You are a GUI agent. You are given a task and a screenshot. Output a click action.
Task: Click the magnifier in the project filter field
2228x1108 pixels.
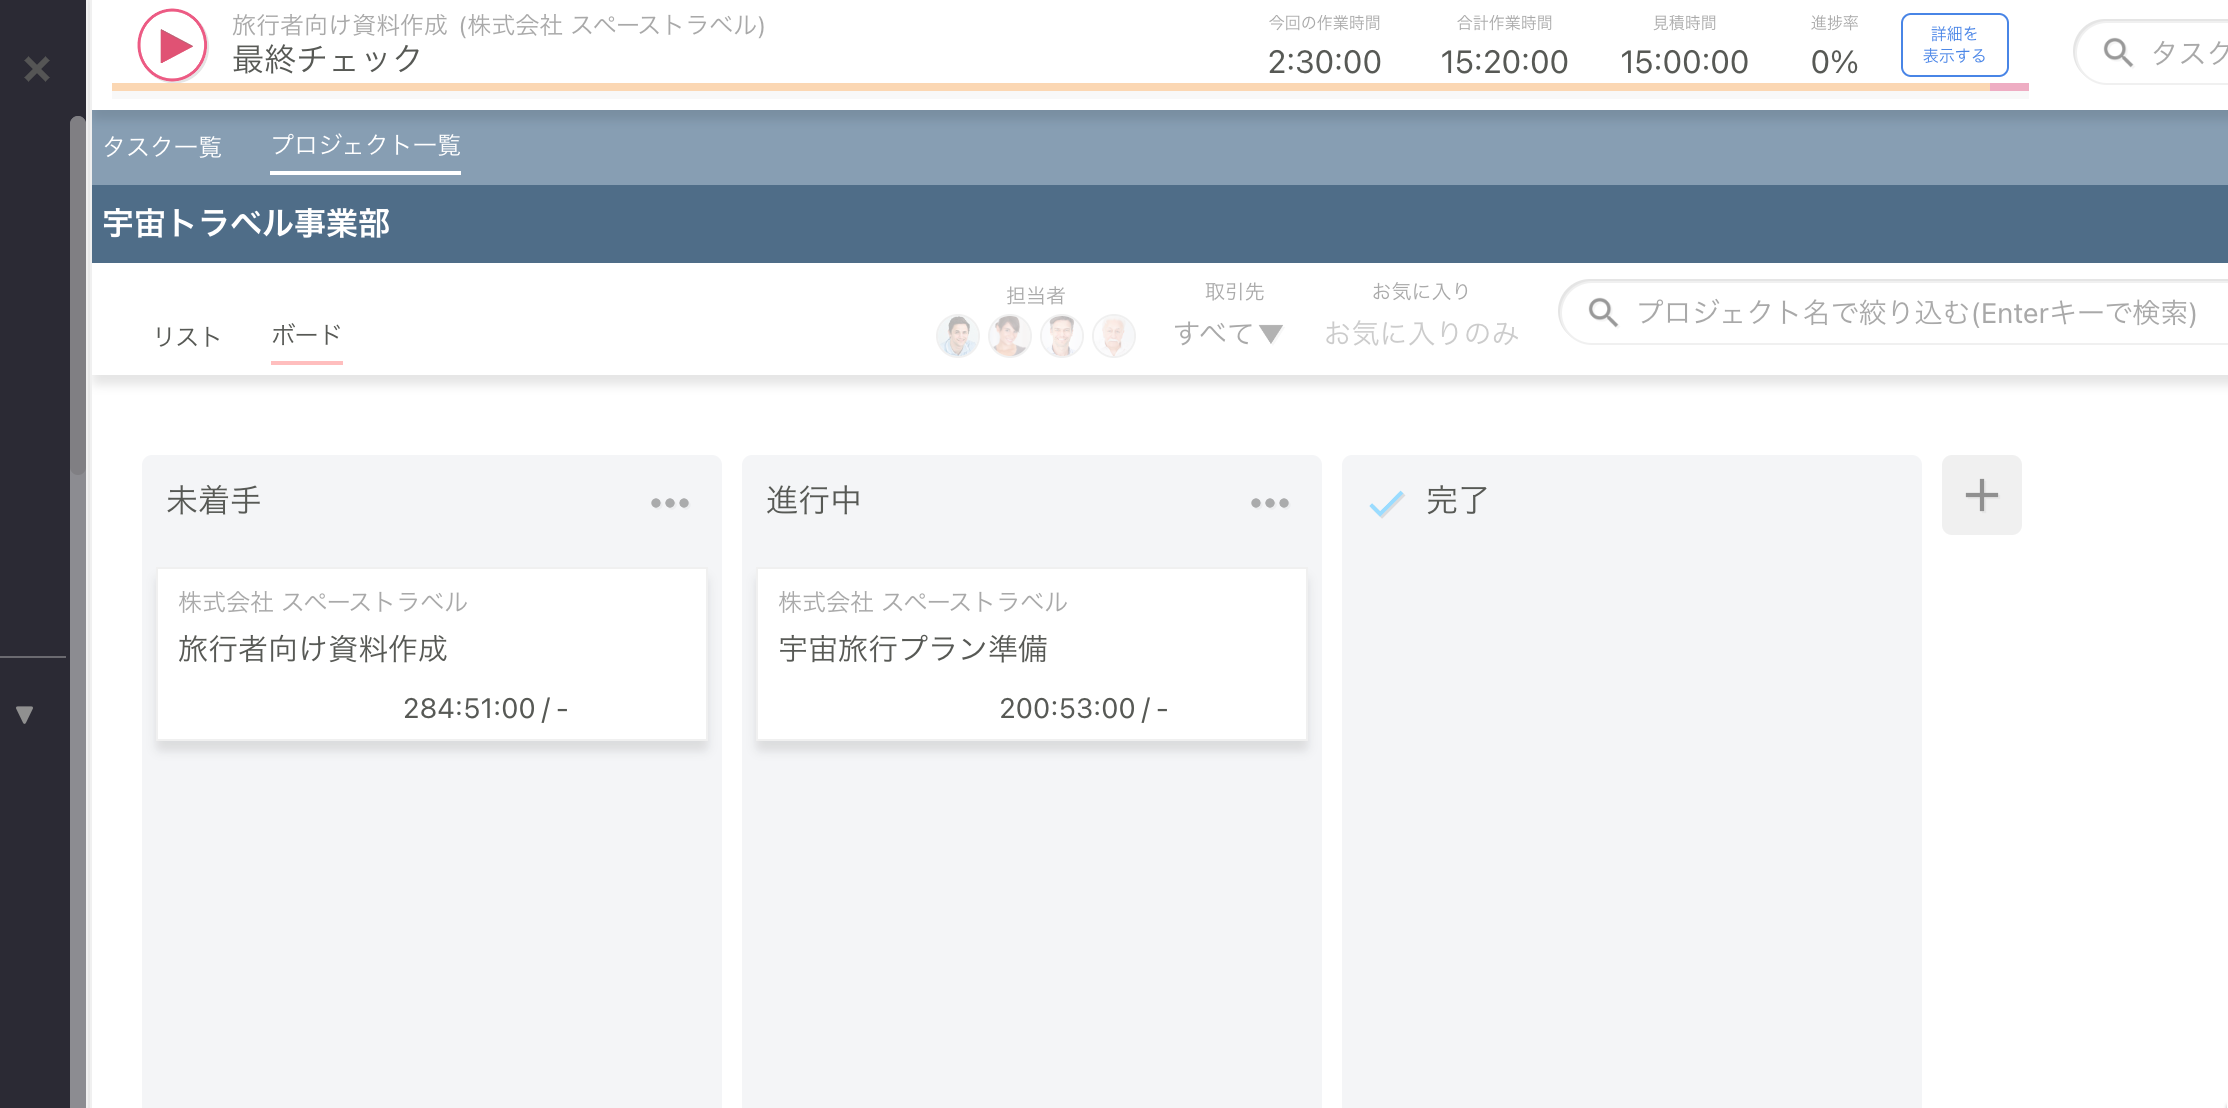click(1602, 313)
